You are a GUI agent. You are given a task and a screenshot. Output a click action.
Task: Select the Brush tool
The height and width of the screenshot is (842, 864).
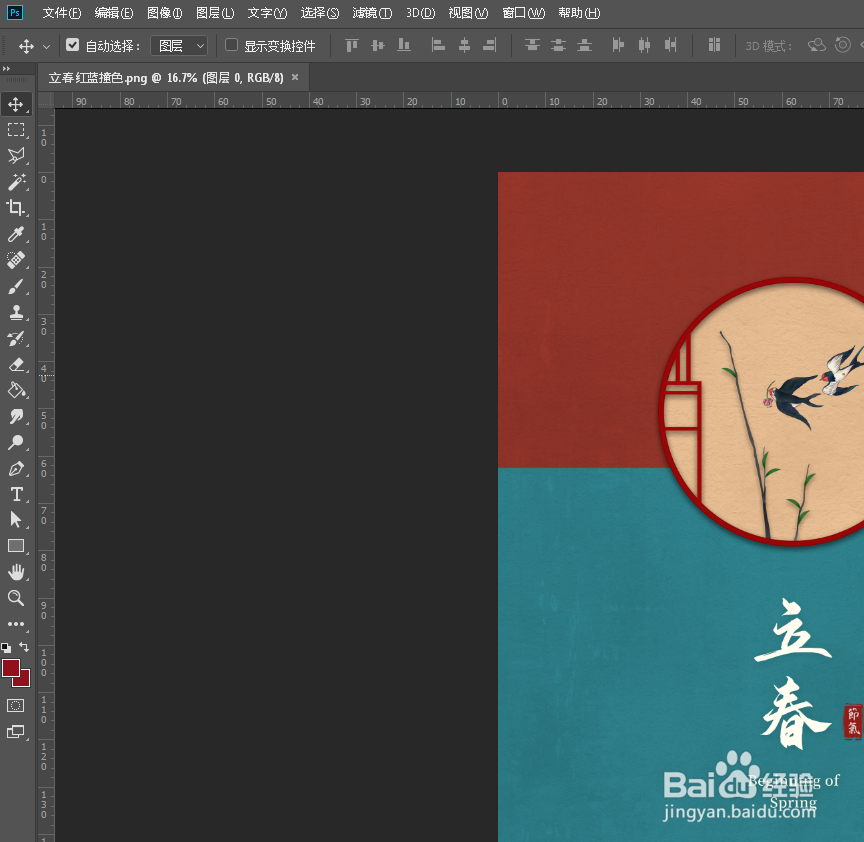(16, 287)
